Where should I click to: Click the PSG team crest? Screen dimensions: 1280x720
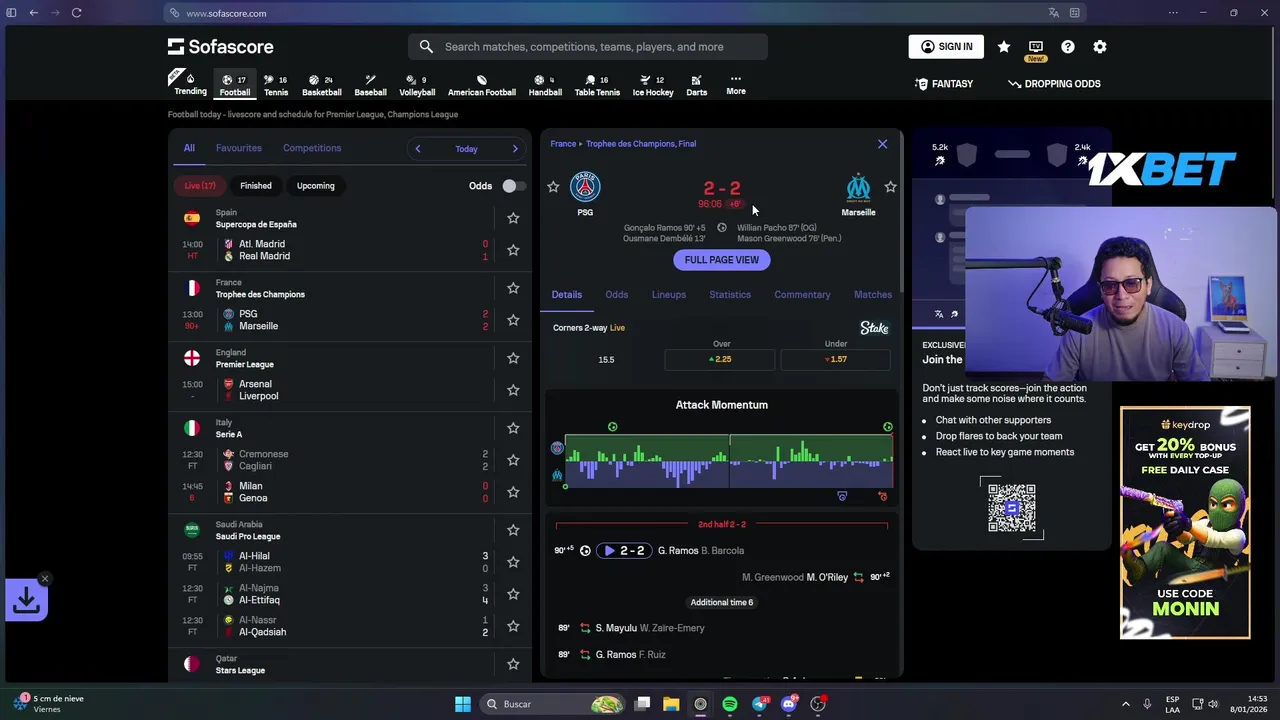(x=585, y=187)
